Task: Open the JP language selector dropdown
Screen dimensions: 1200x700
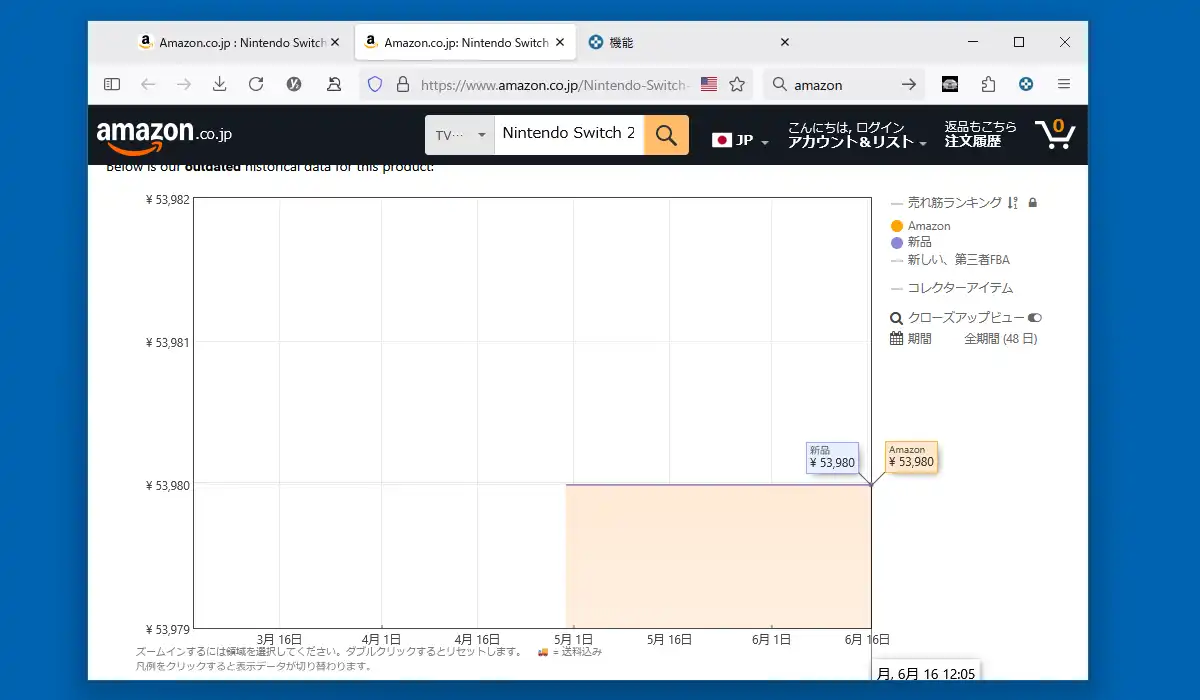Action: (741, 141)
